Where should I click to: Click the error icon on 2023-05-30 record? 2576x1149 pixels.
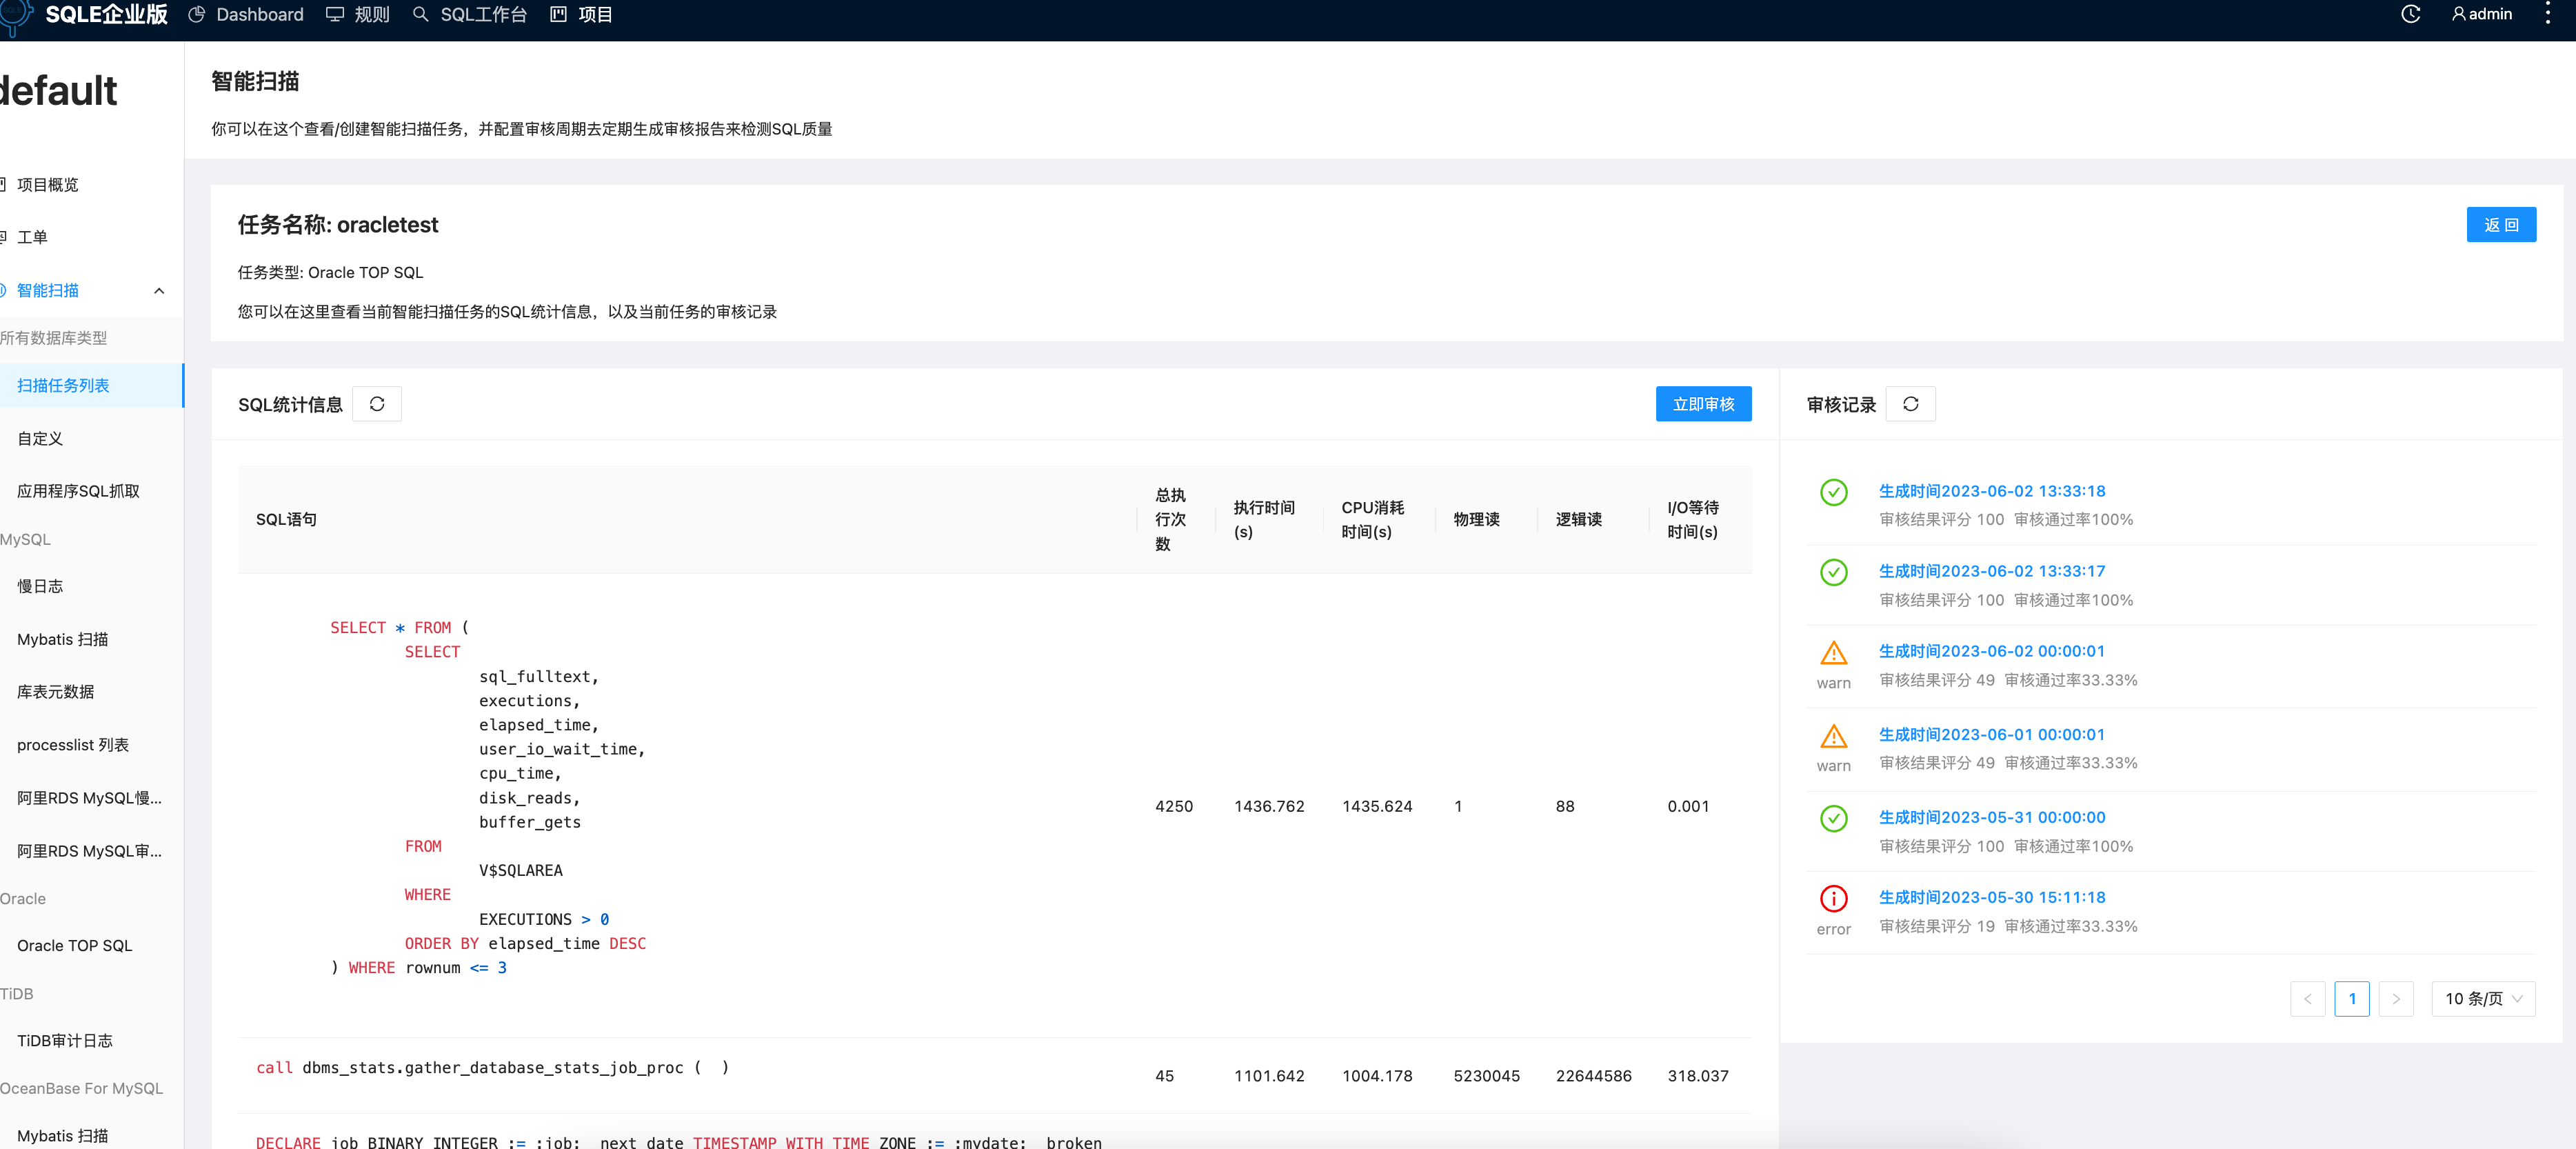[1834, 898]
